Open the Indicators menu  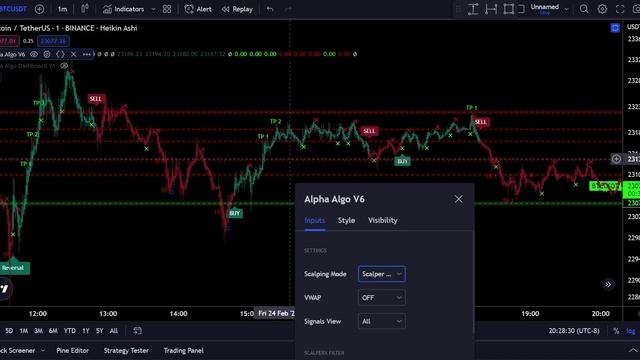click(124, 9)
